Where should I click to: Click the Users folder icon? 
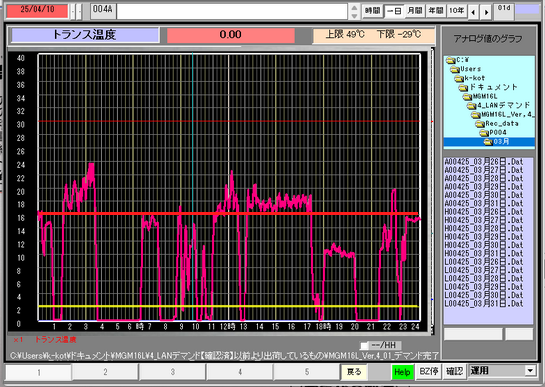(455, 69)
